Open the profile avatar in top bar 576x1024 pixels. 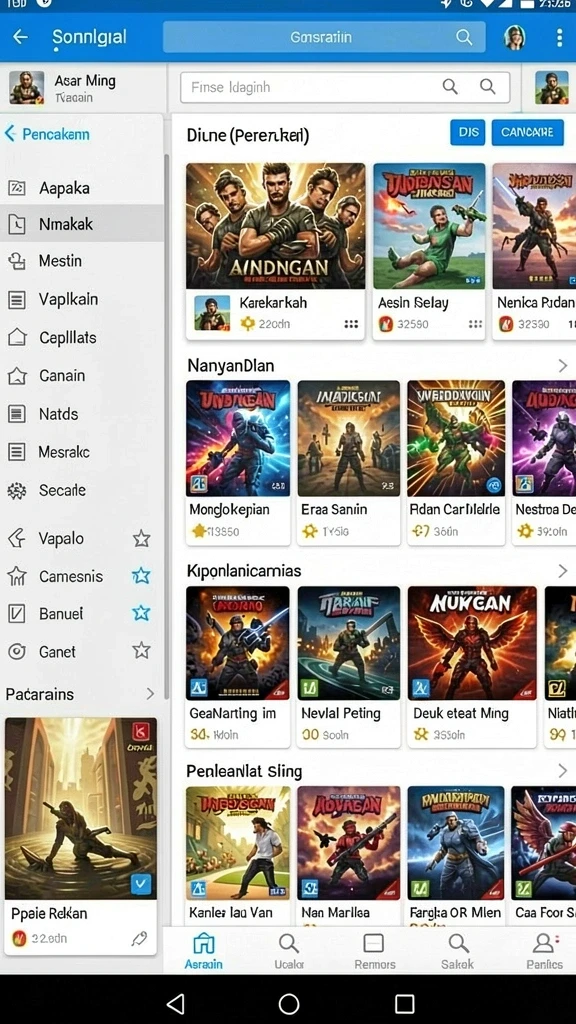515,37
